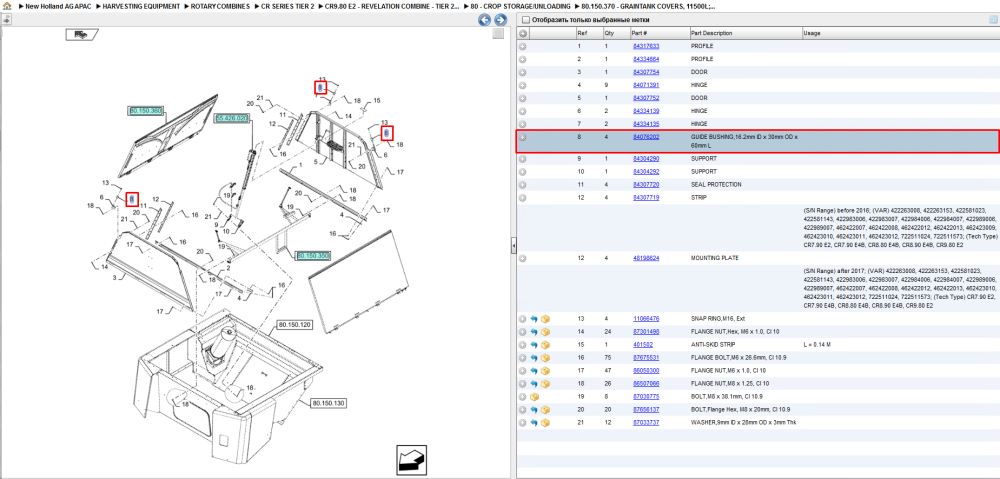Click the plus icon for MOUNTING PLATE row
1000x479 pixels.
point(522,258)
